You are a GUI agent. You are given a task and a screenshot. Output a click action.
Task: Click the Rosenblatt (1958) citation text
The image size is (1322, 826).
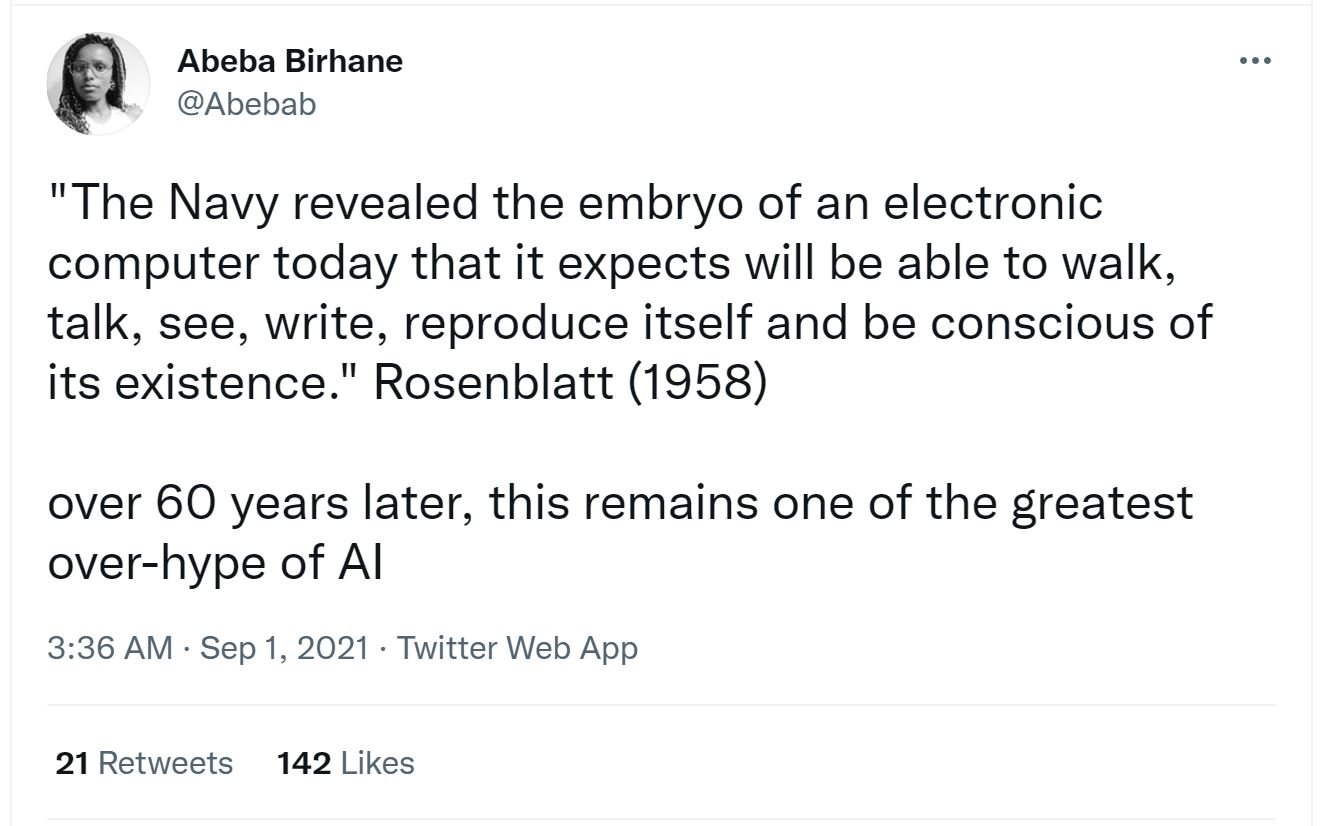569,383
